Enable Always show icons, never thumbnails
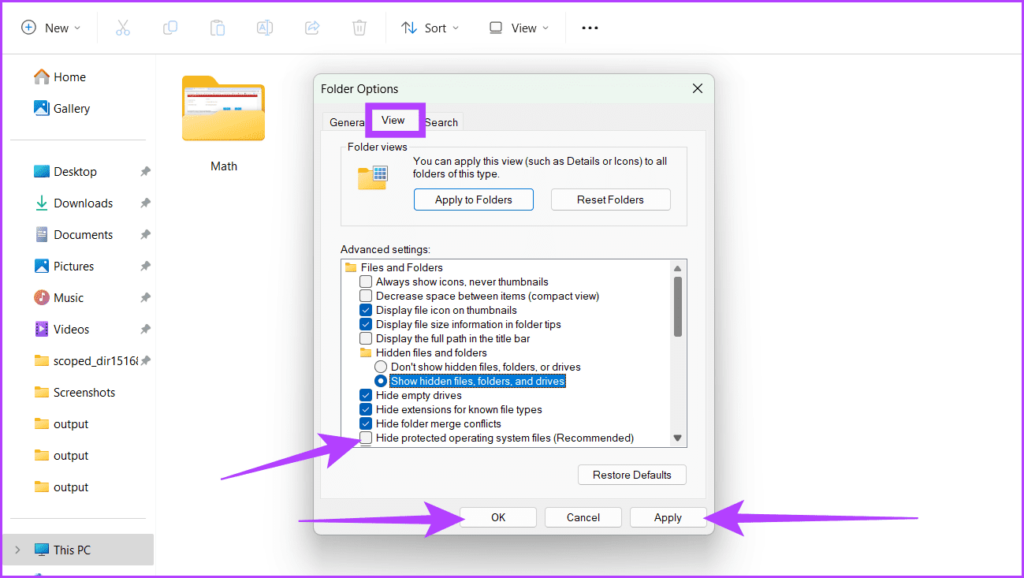Image resolution: width=1024 pixels, height=578 pixels. click(x=365, y=281)
